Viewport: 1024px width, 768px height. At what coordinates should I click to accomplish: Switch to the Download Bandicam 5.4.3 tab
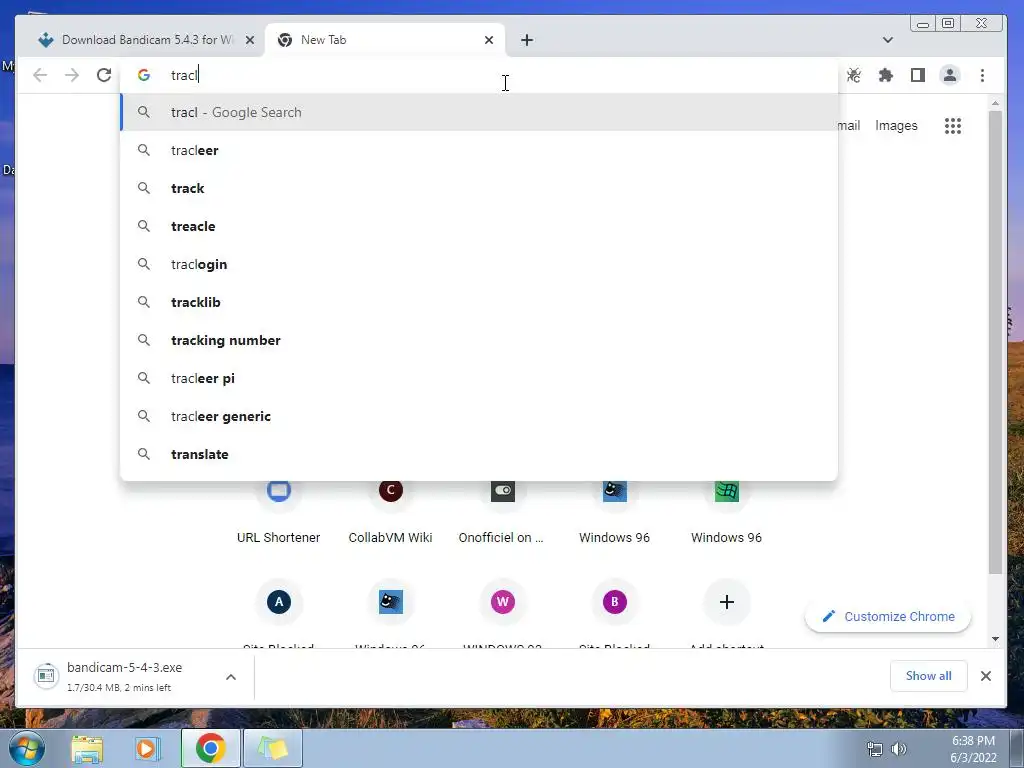(147, 40)
